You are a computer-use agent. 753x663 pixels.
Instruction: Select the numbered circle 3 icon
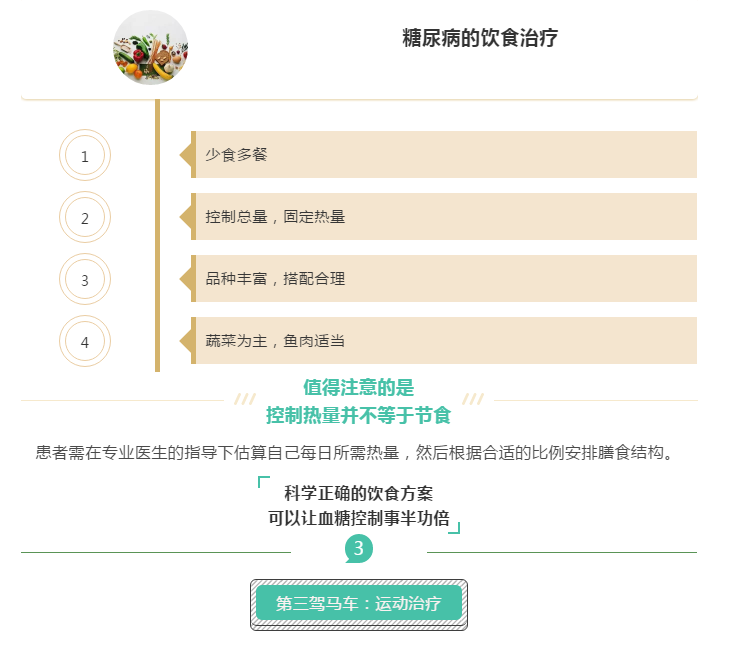click(x=85, y=279)
